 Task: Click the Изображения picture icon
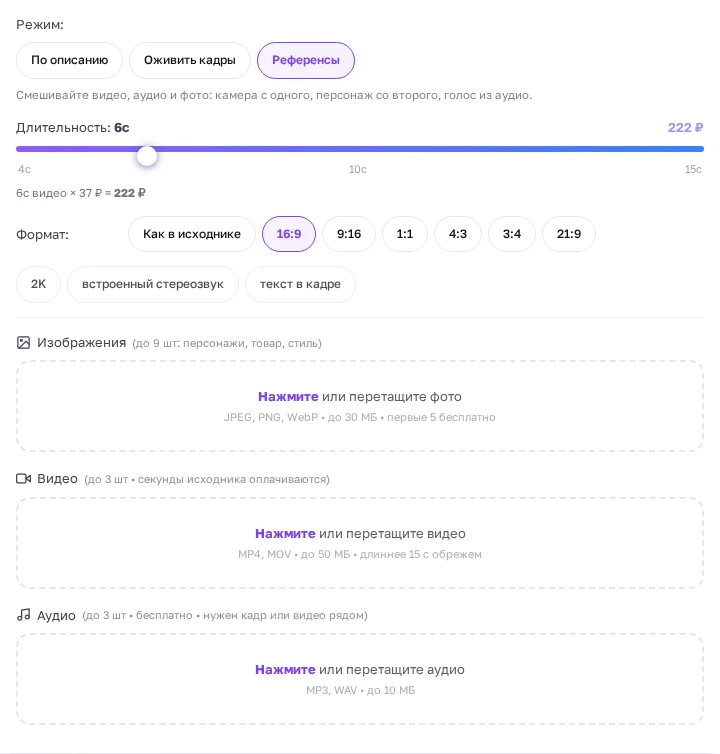tap(23, 342)
